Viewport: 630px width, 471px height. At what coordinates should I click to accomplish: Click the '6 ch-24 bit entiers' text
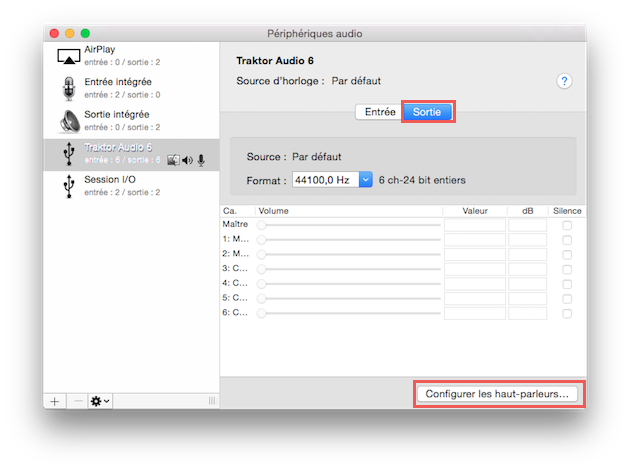pos(422,180)
